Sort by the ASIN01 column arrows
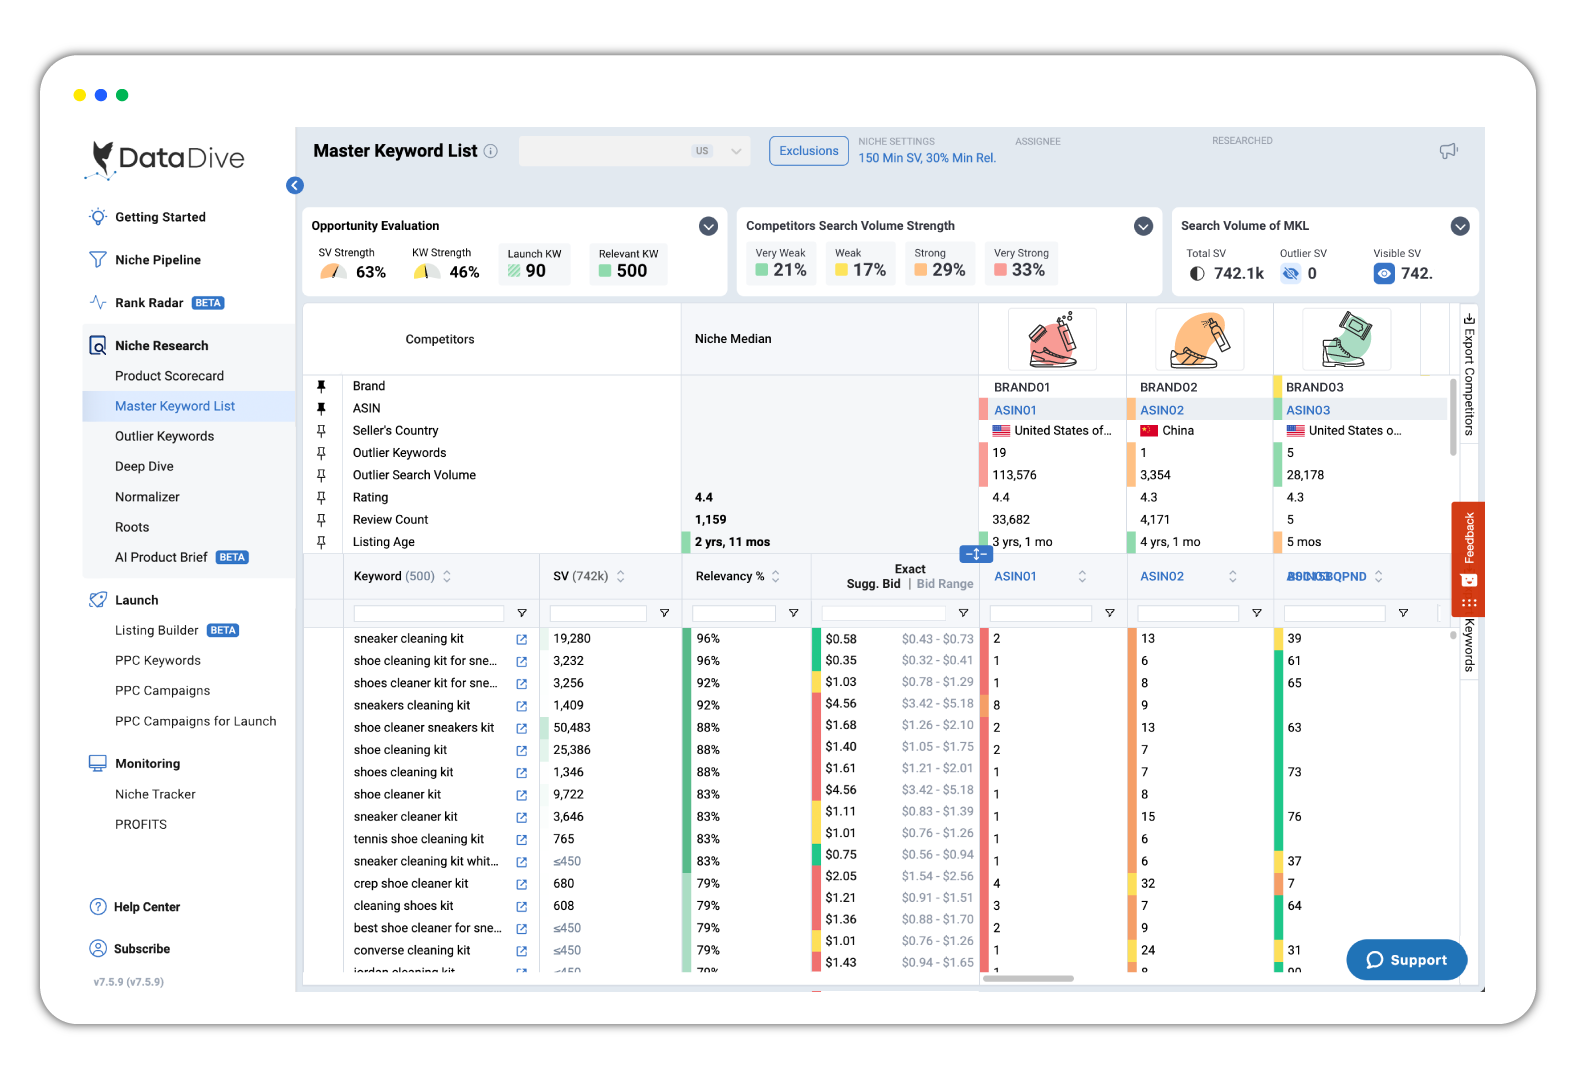The width and height of the screenshot is (1579, 1080). [1082, 576]
